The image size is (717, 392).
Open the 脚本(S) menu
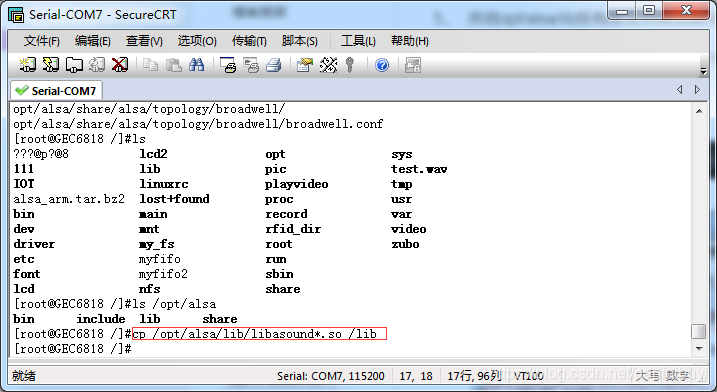coord(300,41)
